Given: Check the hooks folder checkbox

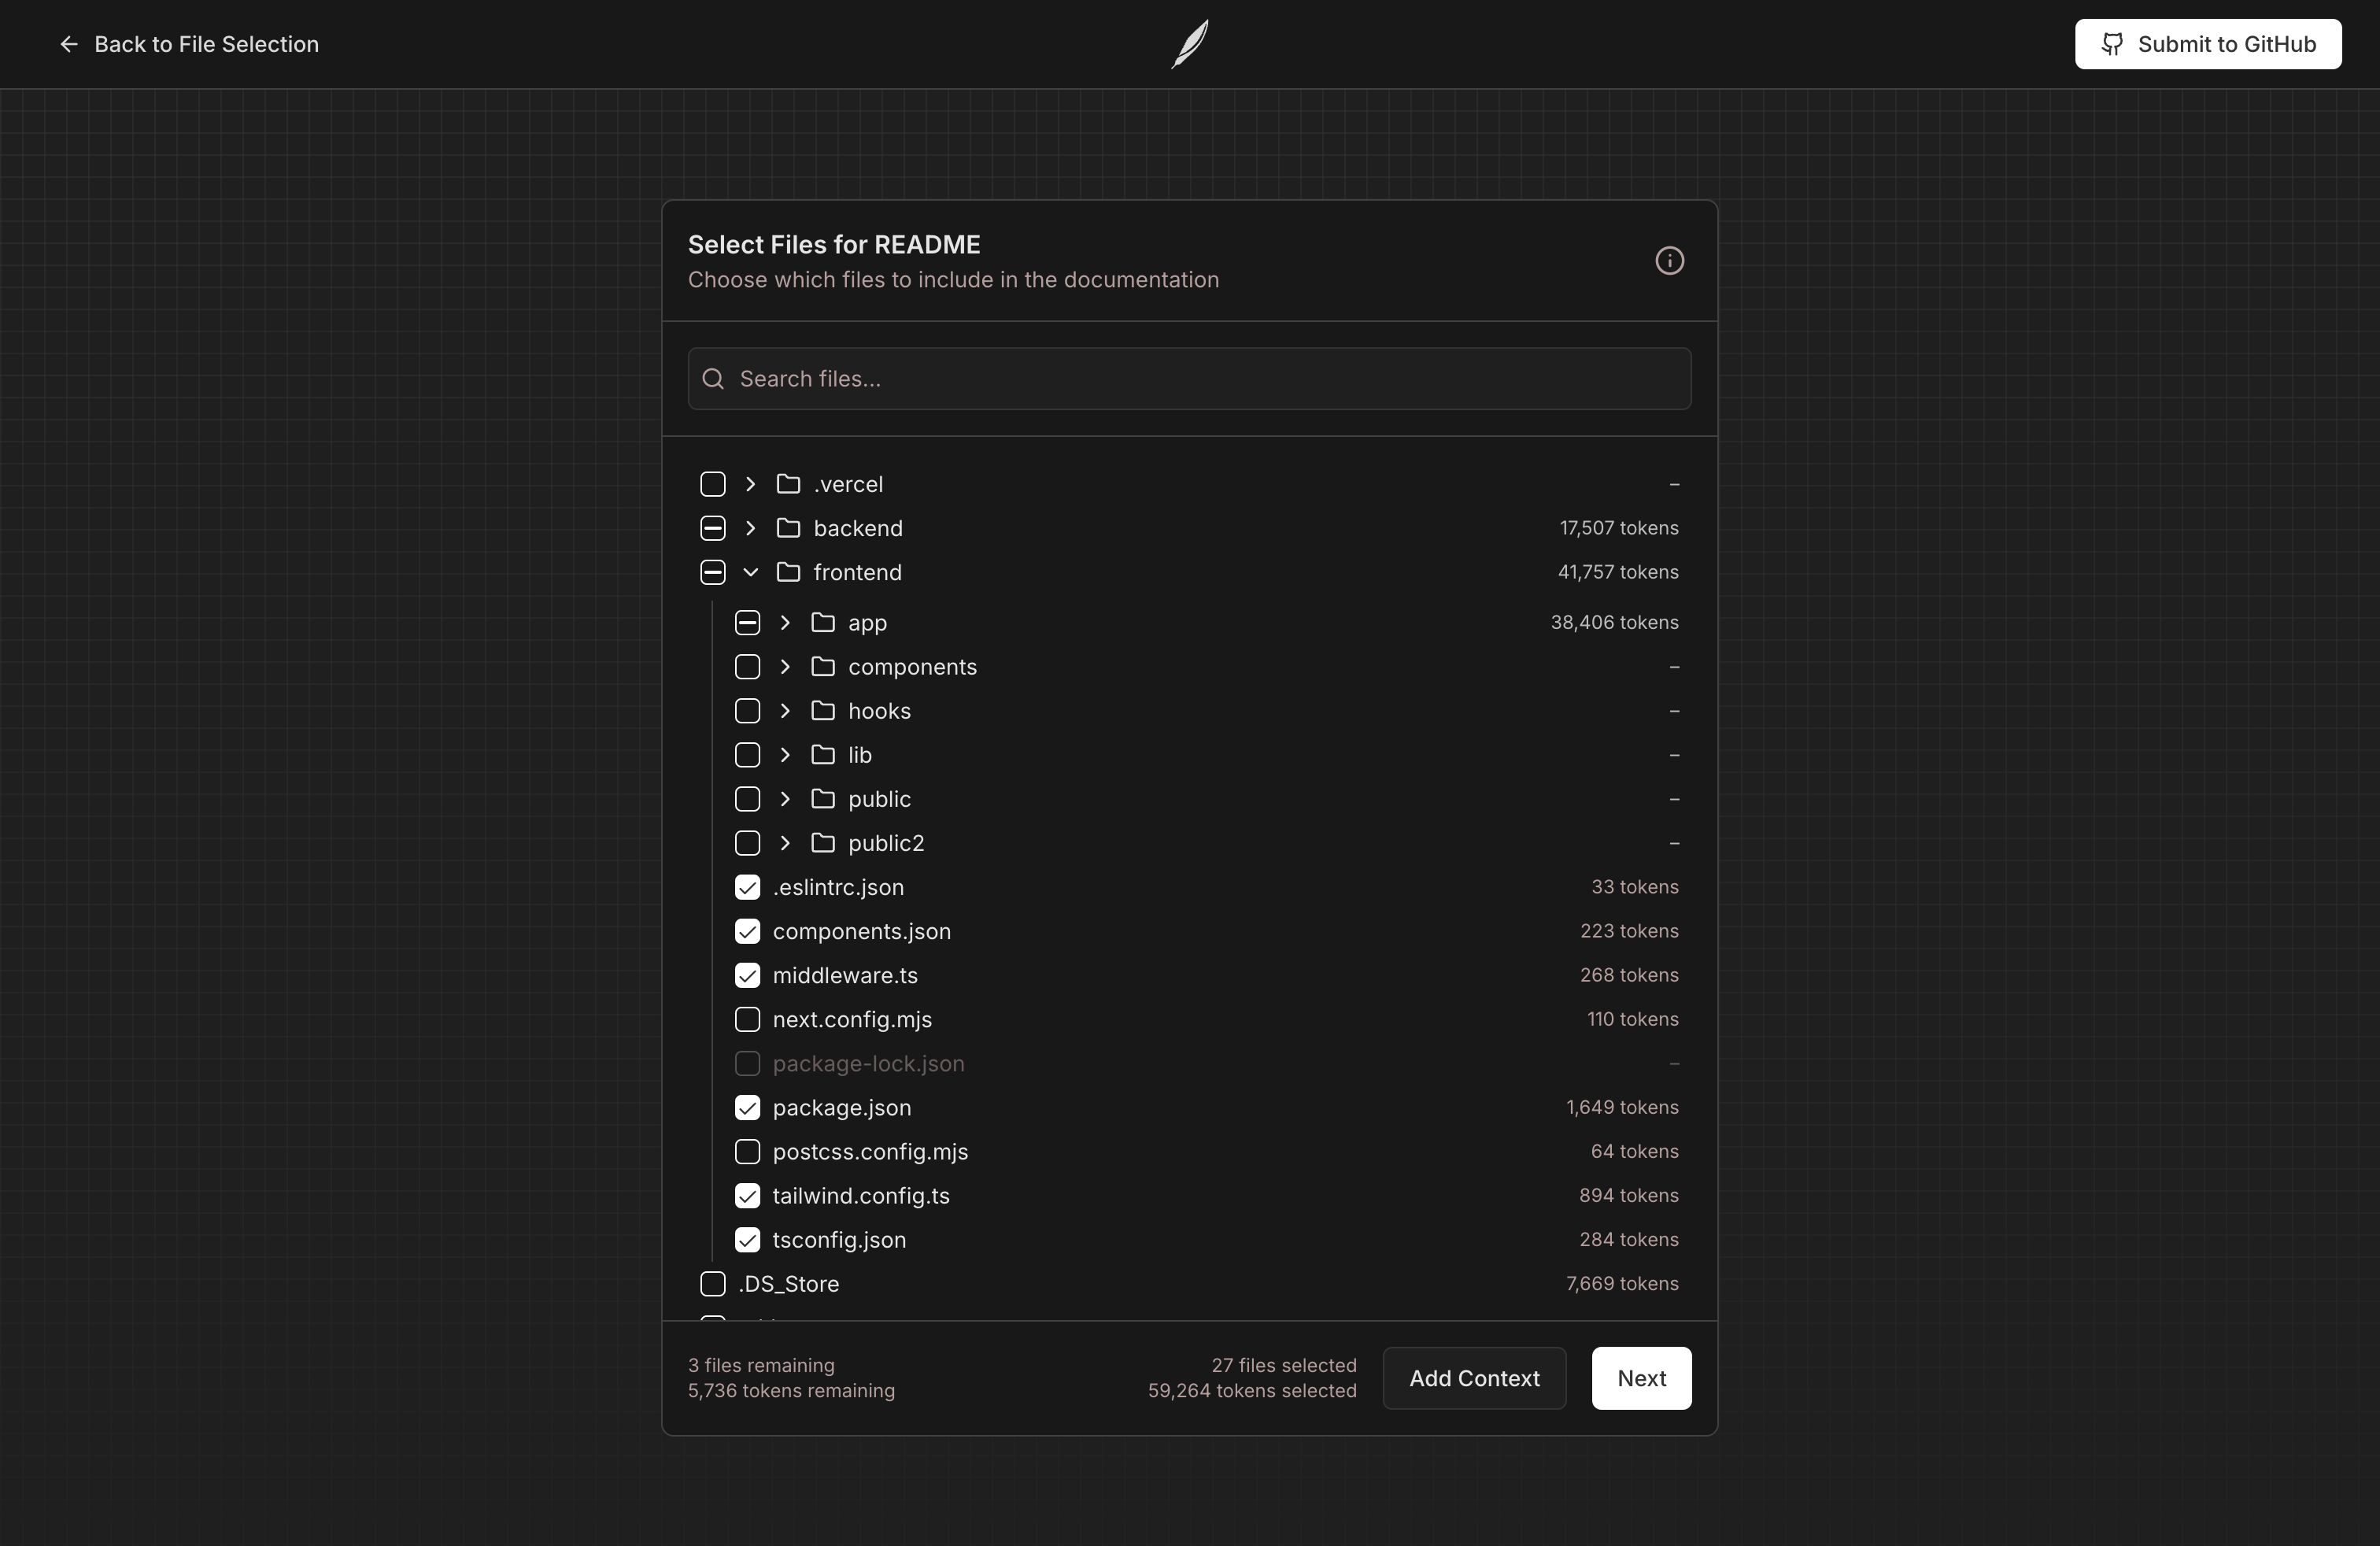Looking at the screenshot, I should coord(747,711).
